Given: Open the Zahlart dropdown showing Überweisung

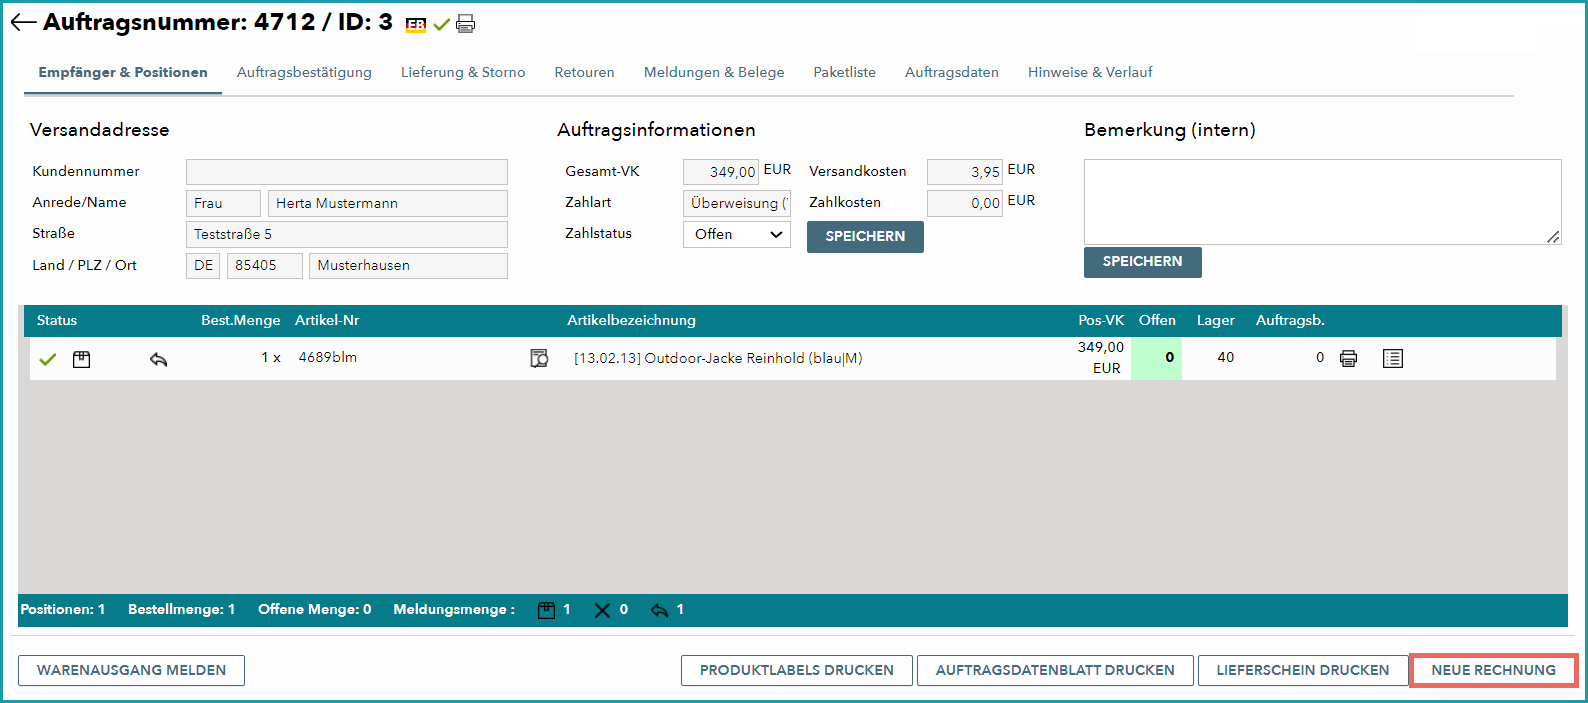Looking at the screenshot, I should pos(737,203).
